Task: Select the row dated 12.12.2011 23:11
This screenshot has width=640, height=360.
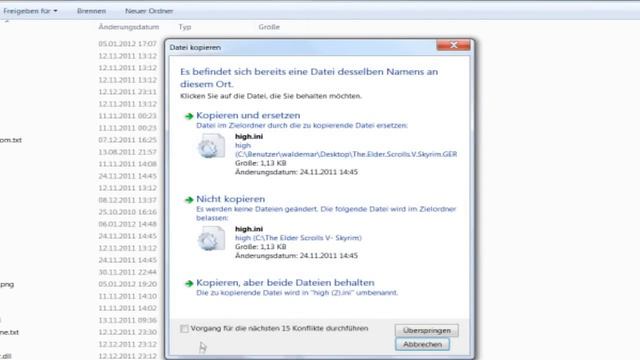Action: pyautogui.click(x=127, y=92)
